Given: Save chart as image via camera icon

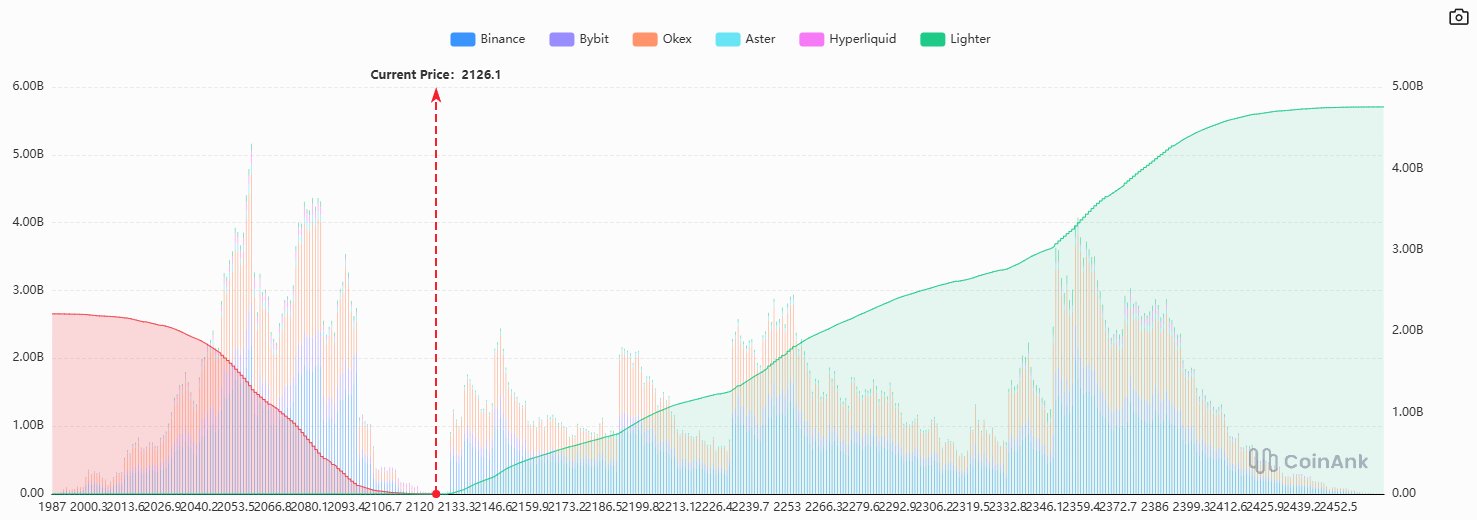Looking at the screenshot, I should point(1458,16).
